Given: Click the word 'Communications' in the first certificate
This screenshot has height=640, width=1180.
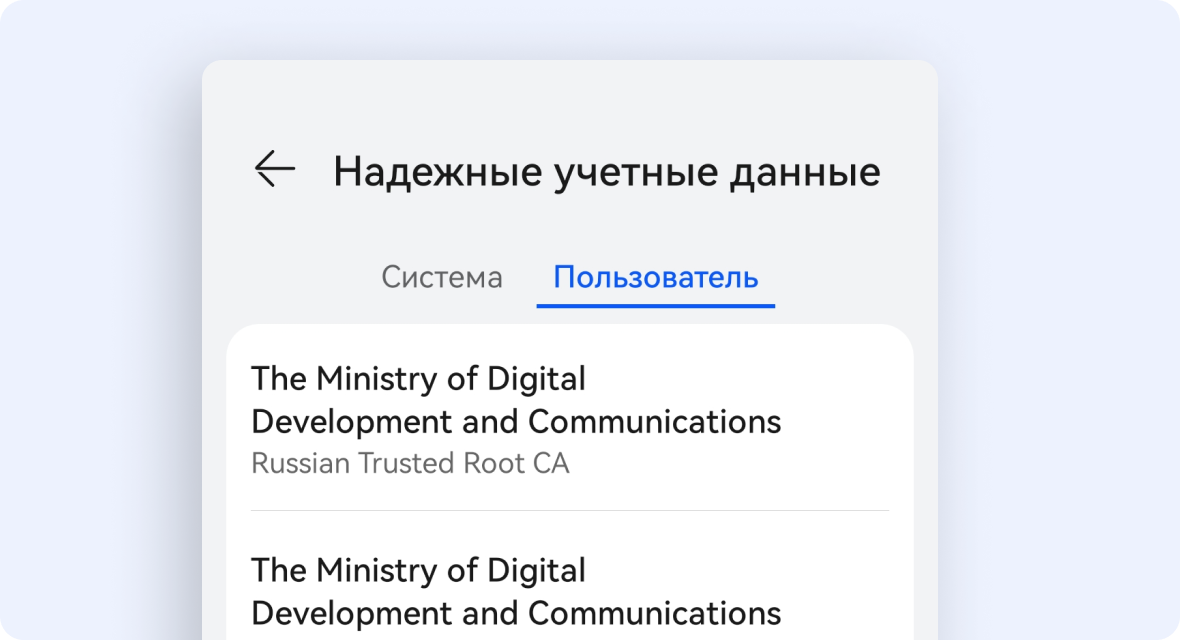Looking at the screenshot, I should click(x=654, y=422).
